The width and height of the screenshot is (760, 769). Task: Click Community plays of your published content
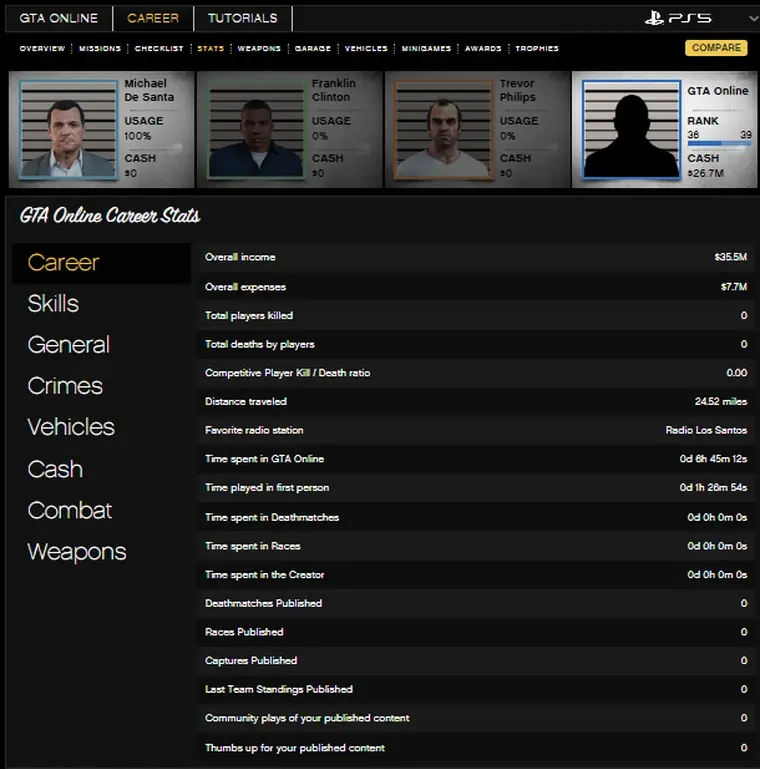click(475, 718)
